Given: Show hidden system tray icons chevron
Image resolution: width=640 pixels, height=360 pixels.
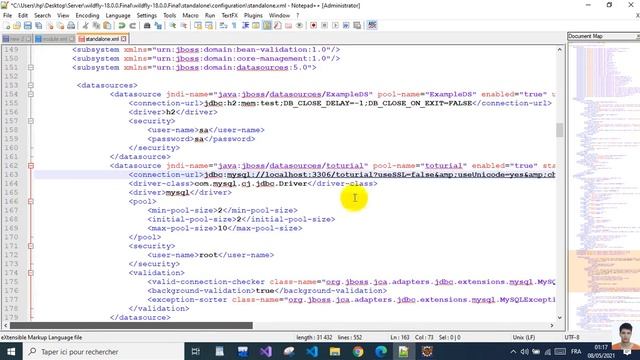Looking at the screenshot, I should pyautogui.click(x=513, y=351).
